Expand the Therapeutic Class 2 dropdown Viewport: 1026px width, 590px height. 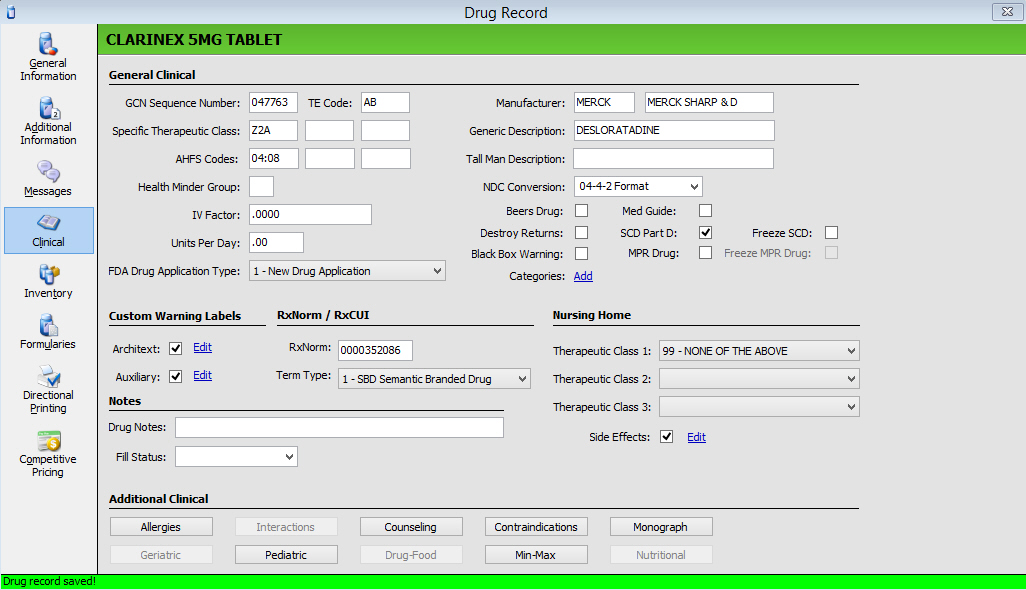click(759, 379)
